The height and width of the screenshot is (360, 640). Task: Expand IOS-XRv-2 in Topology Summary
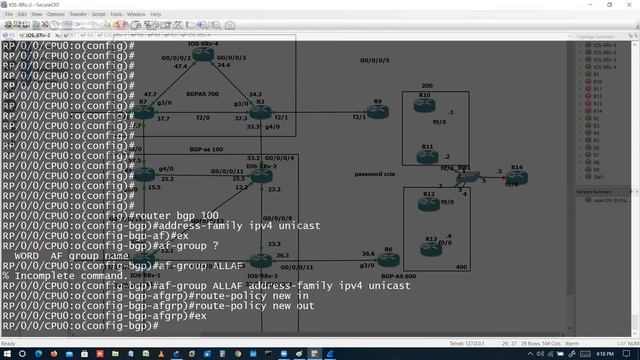pos(580,52)
